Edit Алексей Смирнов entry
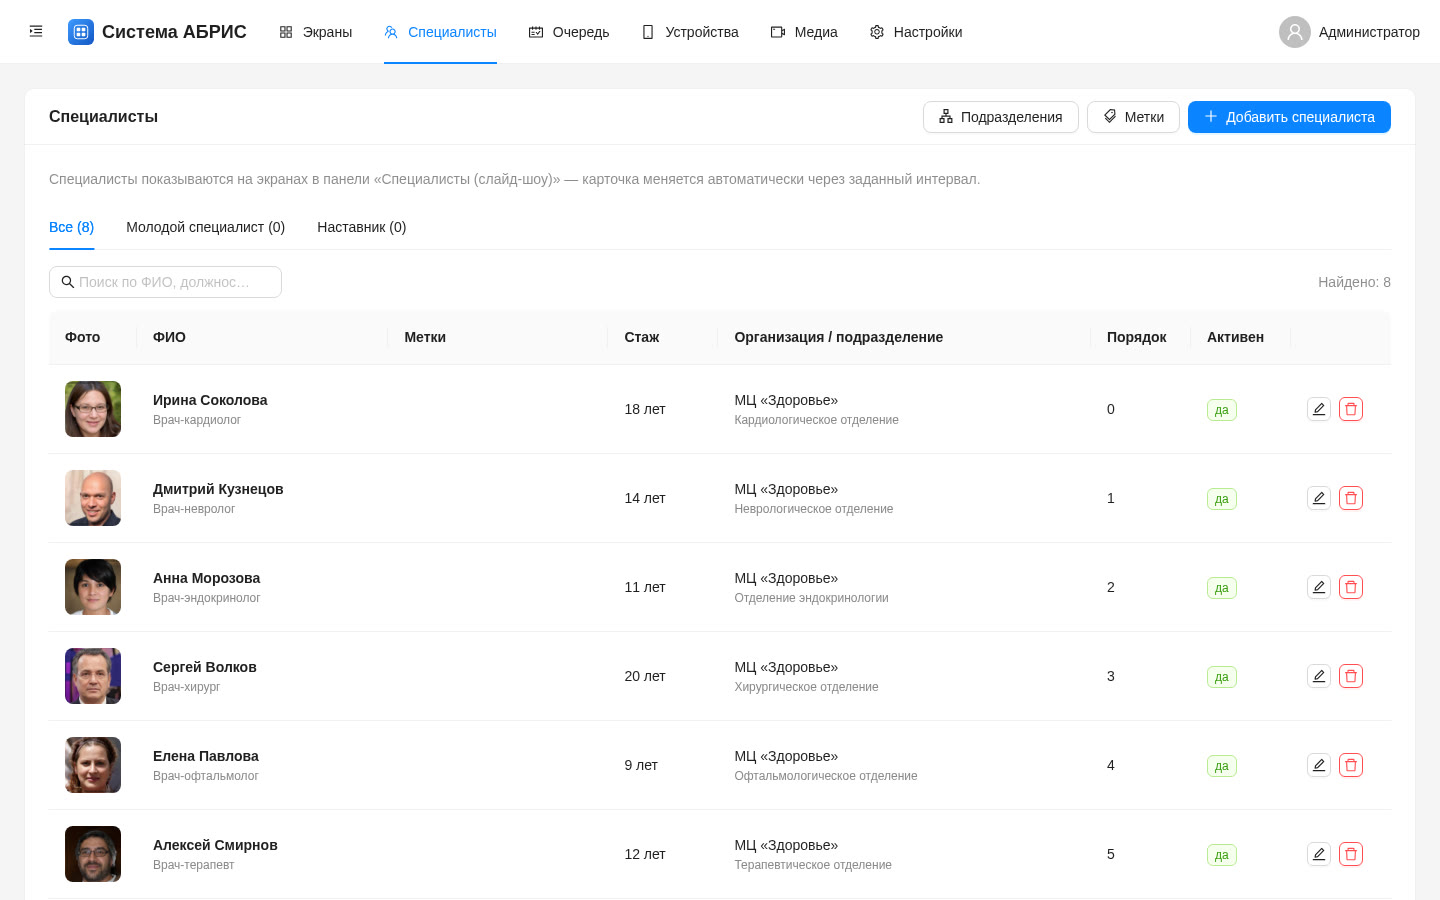1440x900 pixels. click(1319, 854)
